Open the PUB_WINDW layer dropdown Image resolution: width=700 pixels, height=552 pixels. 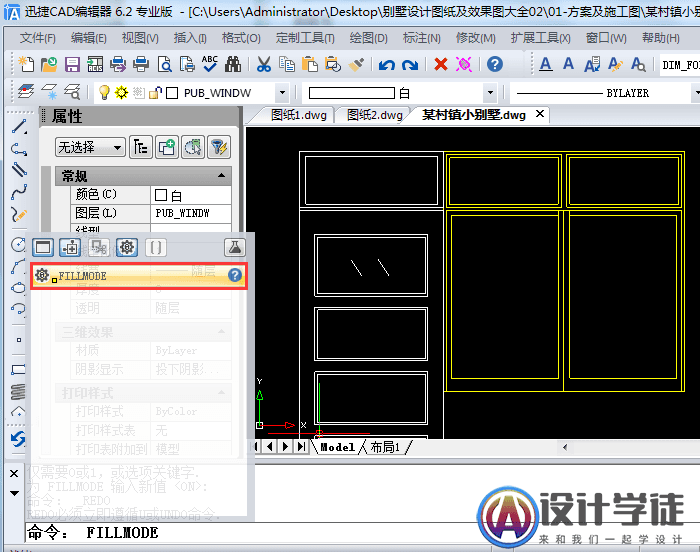[x=282, y=93]
